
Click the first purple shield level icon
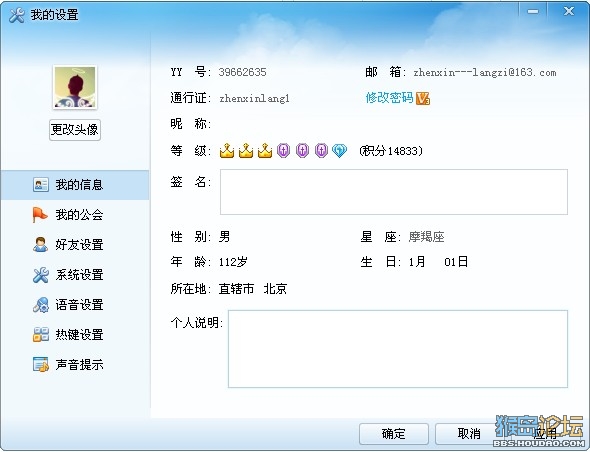[283, 151]
